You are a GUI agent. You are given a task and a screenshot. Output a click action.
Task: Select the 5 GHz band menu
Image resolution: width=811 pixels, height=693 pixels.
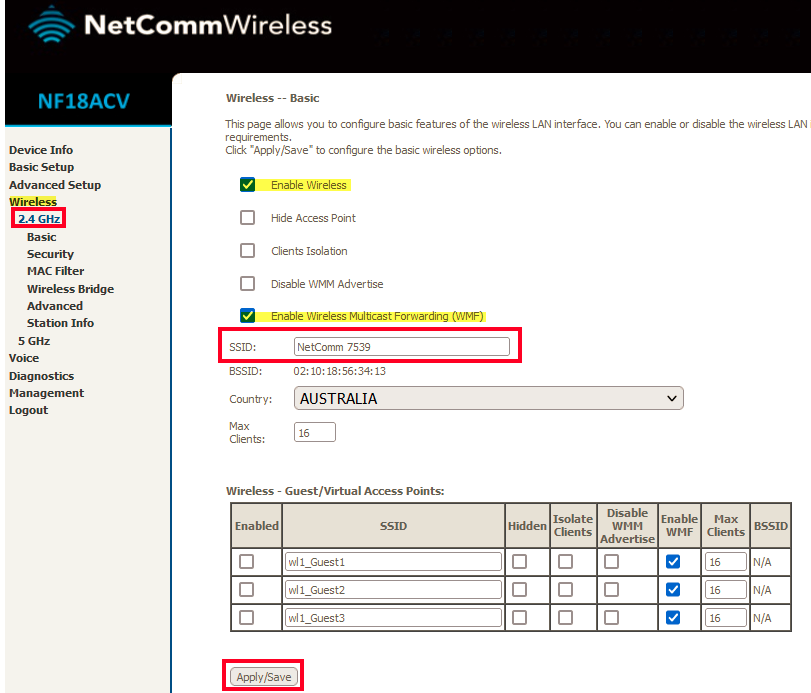[33, 340]
